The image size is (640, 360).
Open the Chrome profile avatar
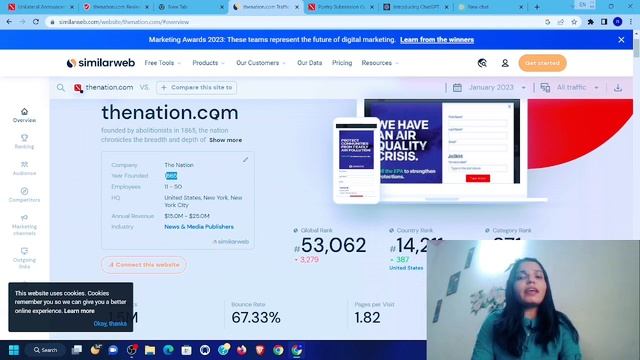click(618, 22)
